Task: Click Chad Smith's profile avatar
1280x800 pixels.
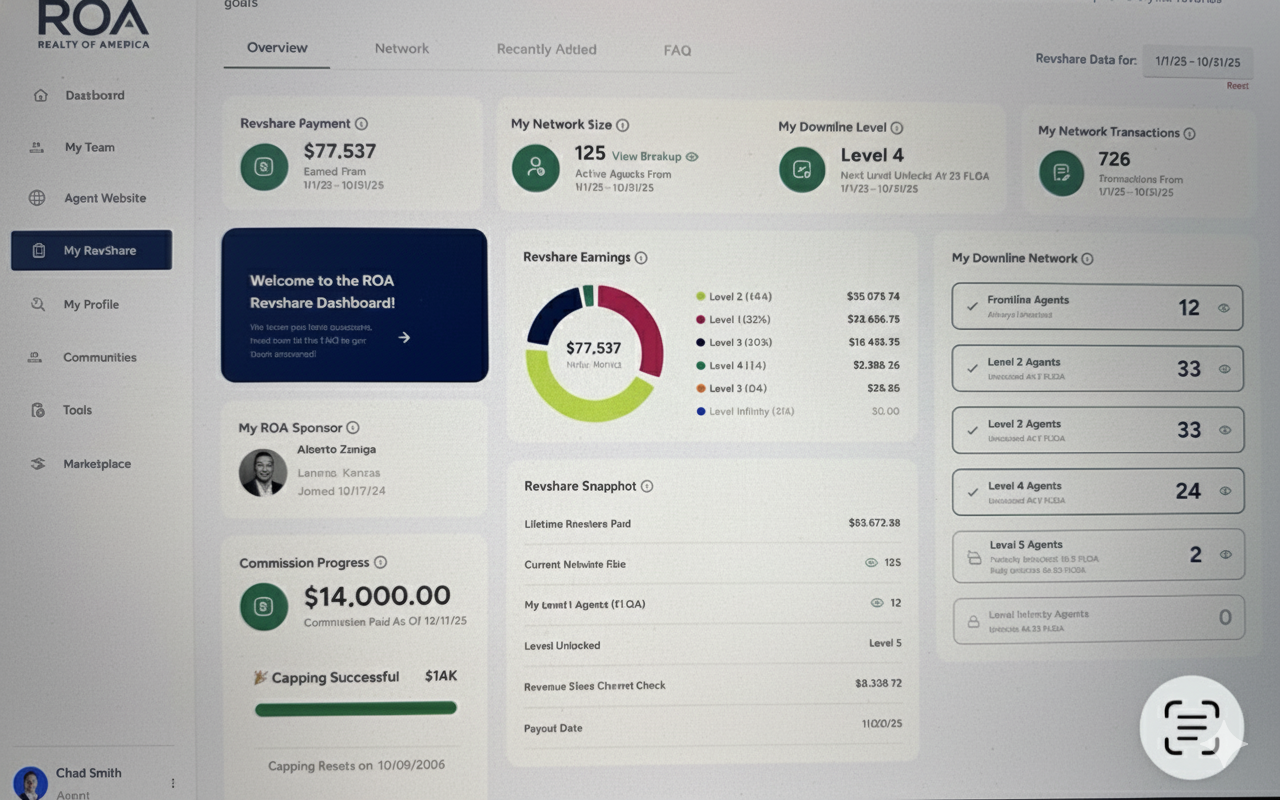Action: click(x=30, y=784)
